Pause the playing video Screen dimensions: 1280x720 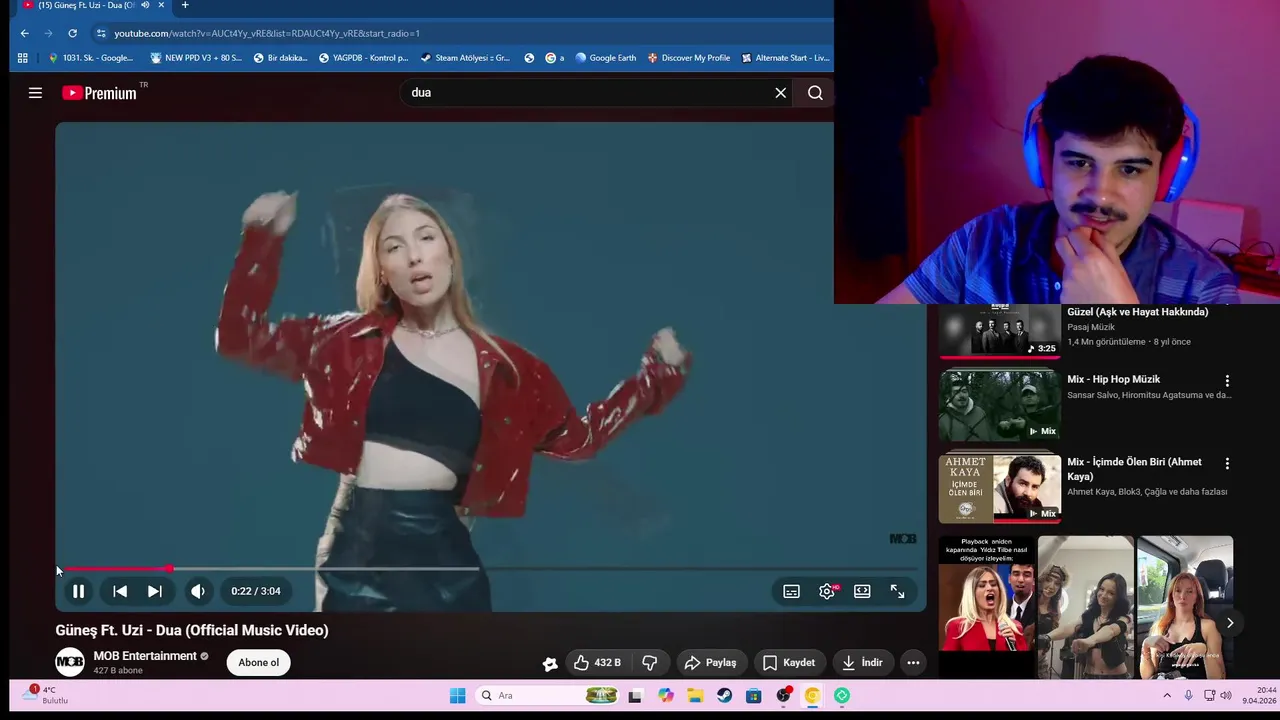pos(78,591)
